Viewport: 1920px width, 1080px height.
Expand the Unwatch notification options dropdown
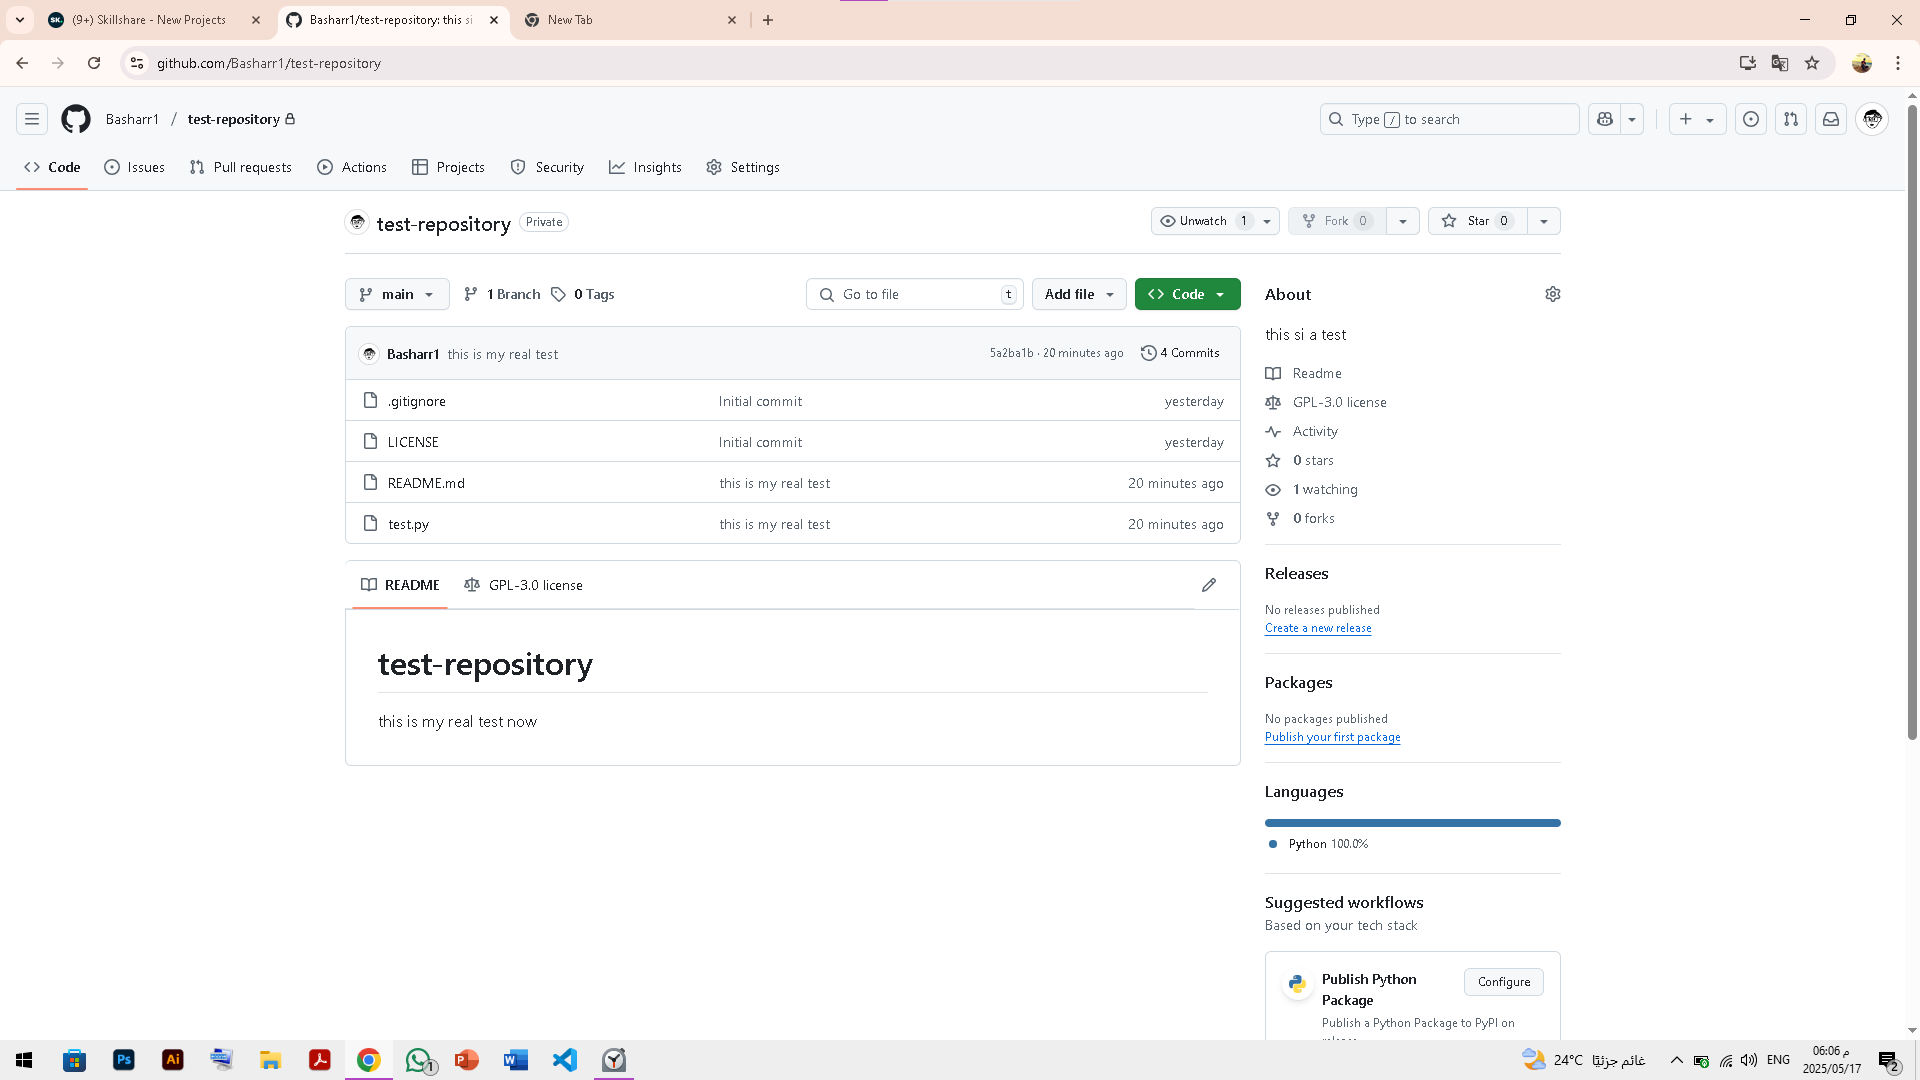(x=1267, y=221)
